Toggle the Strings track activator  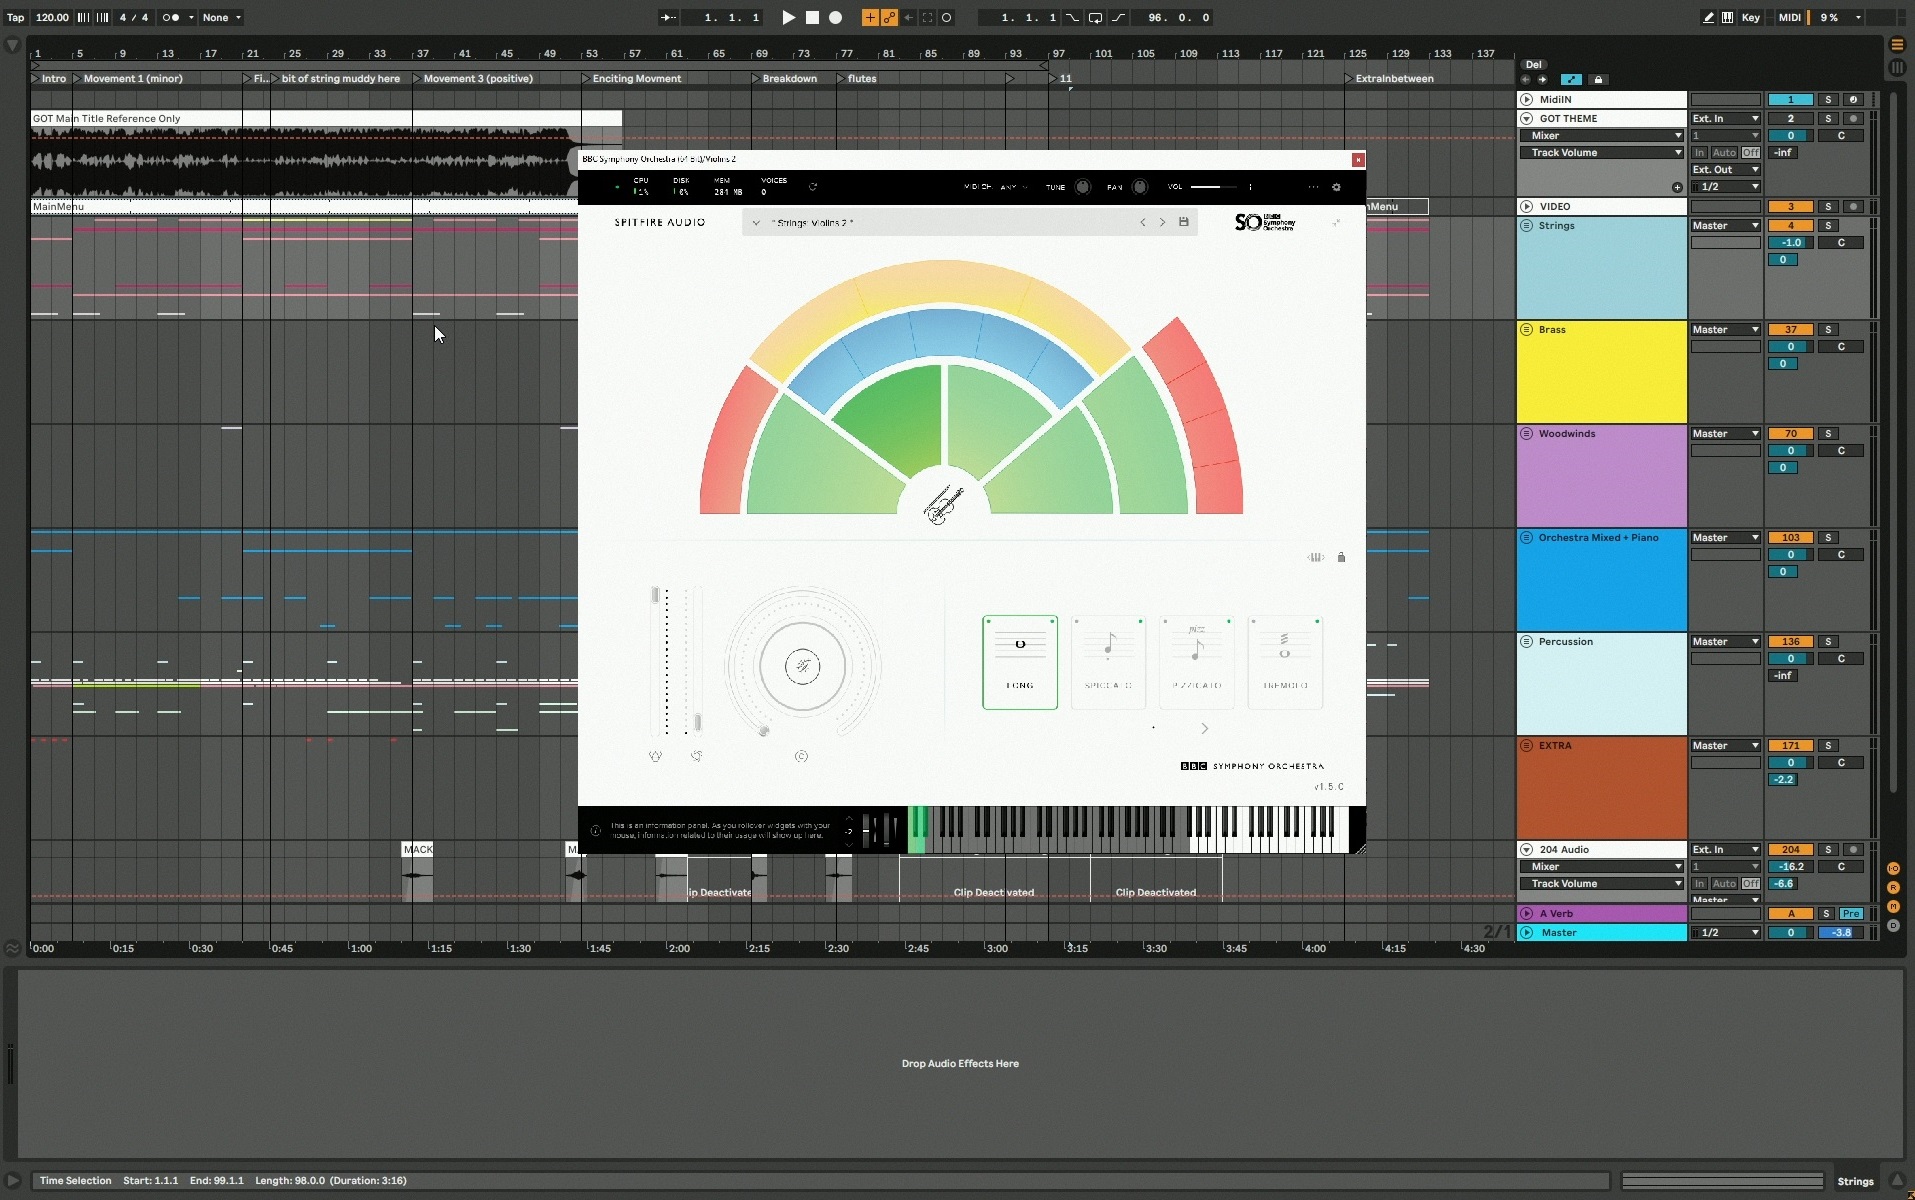[1790, 226]
